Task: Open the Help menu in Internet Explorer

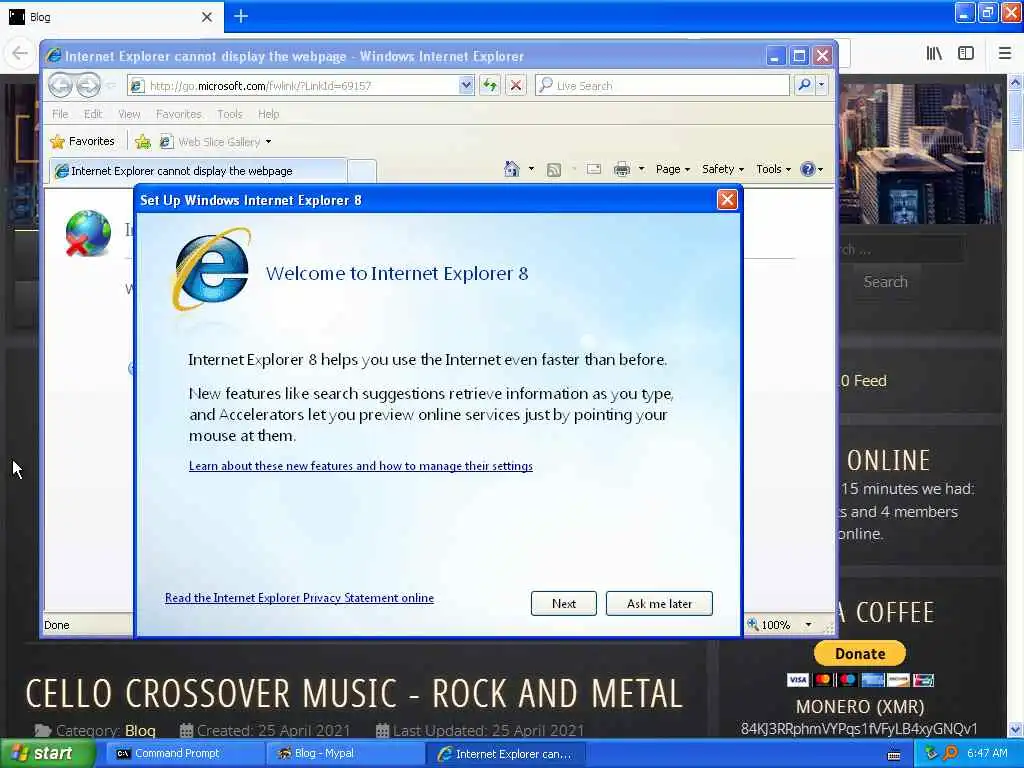Action: [268, 114]
